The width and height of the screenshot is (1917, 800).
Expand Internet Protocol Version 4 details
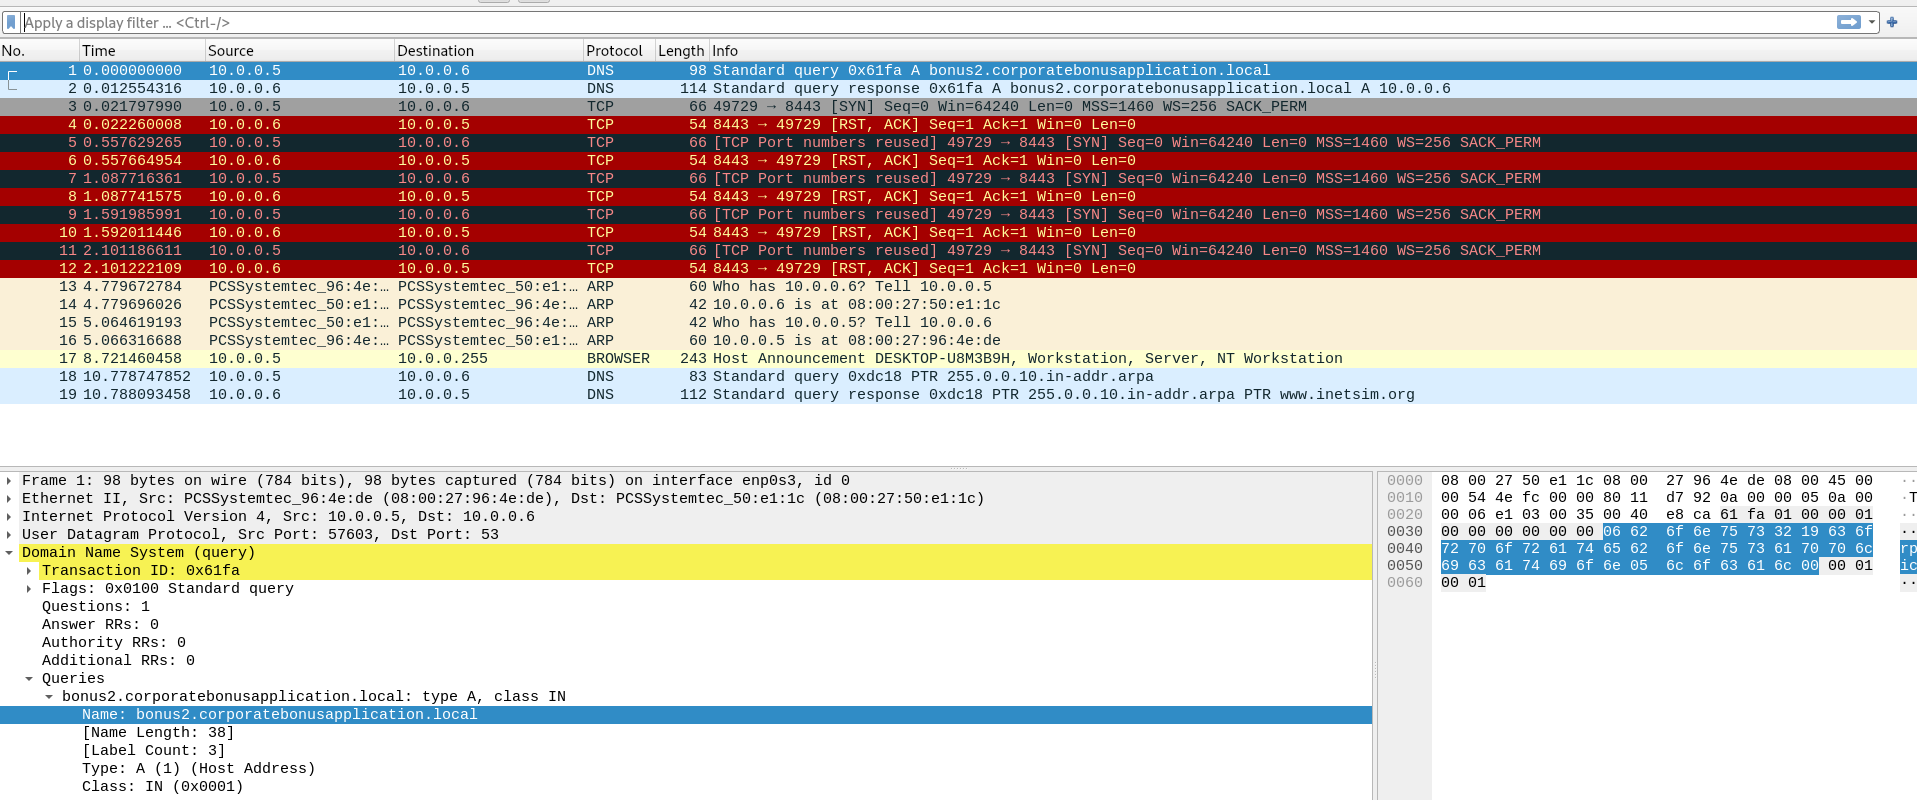click(9, 517)
